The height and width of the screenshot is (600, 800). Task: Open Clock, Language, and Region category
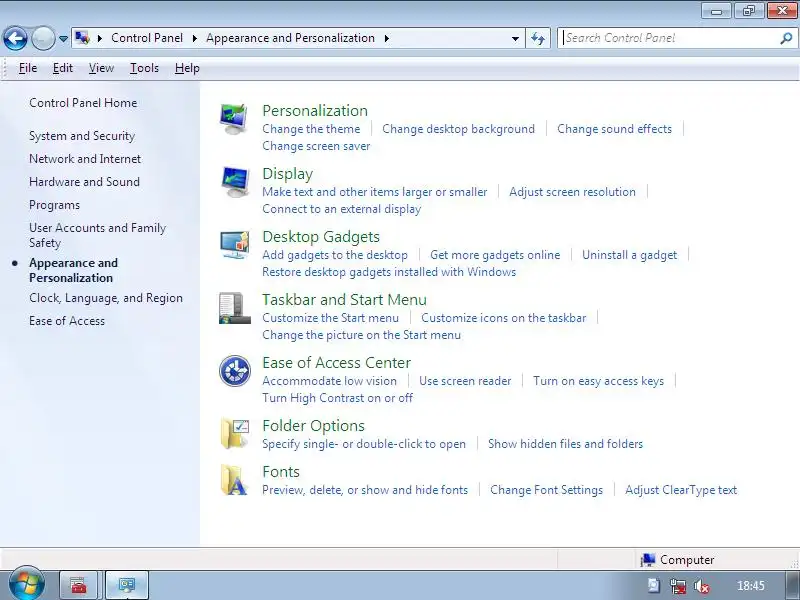(106, 298)
